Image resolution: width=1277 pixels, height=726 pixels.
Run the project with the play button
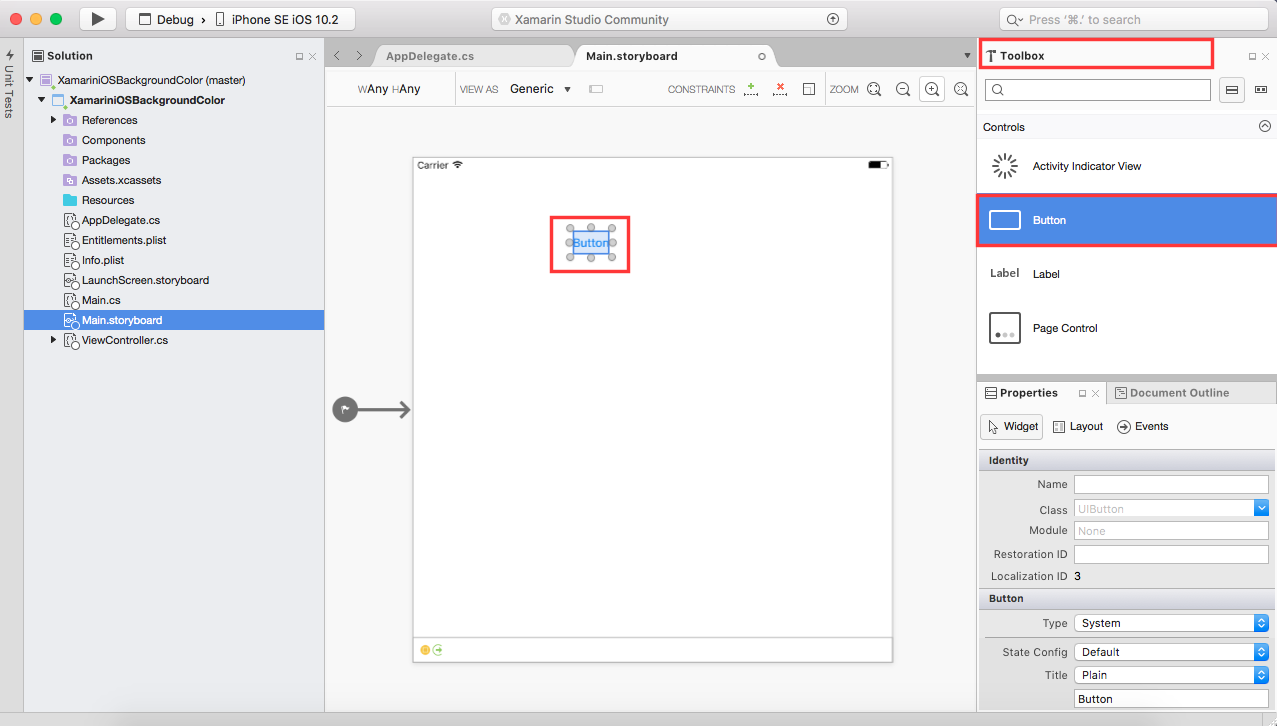(x=98, y=19)
